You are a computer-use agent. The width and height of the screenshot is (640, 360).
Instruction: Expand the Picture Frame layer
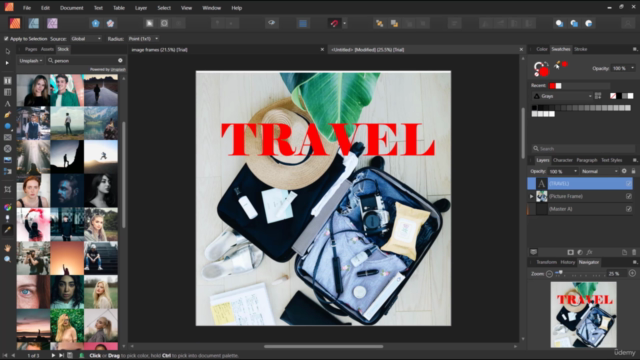point(531,196)
